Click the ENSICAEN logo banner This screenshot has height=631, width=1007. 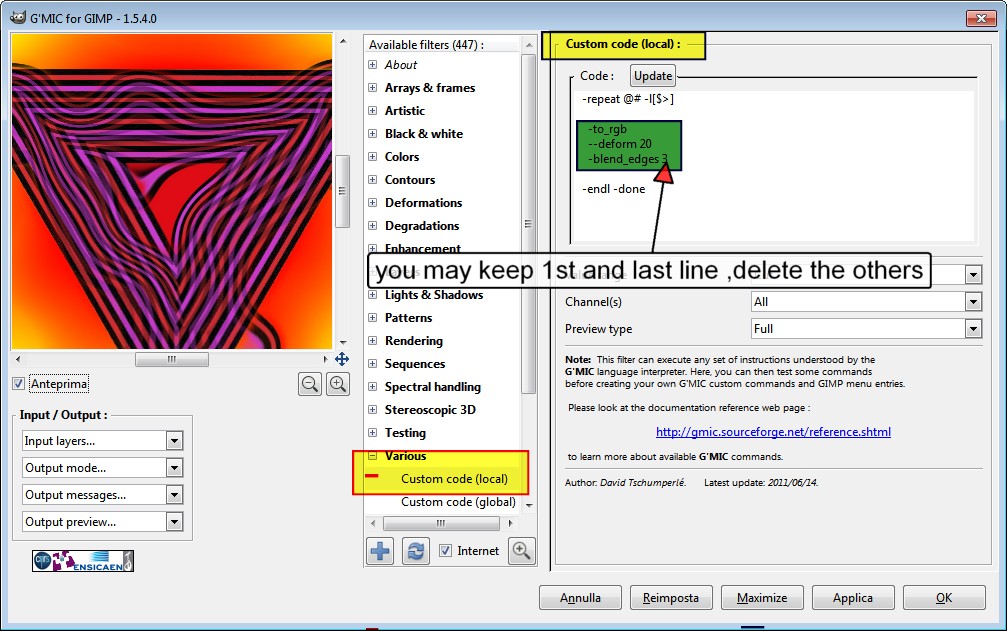click(83, 561)
